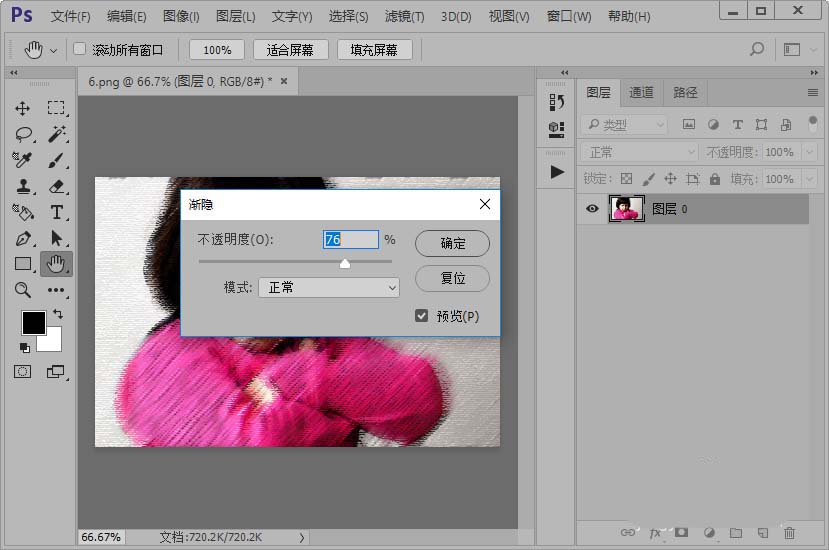Screen dimensions: 829x550
Task: Select the Pen tool
Action: click(23, 239)
